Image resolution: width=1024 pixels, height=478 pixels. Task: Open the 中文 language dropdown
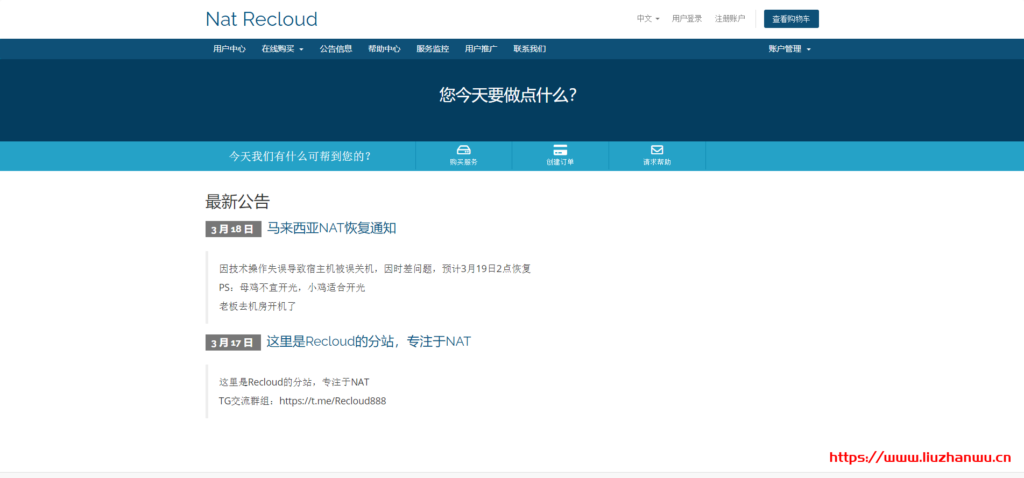tap(648, 18)
